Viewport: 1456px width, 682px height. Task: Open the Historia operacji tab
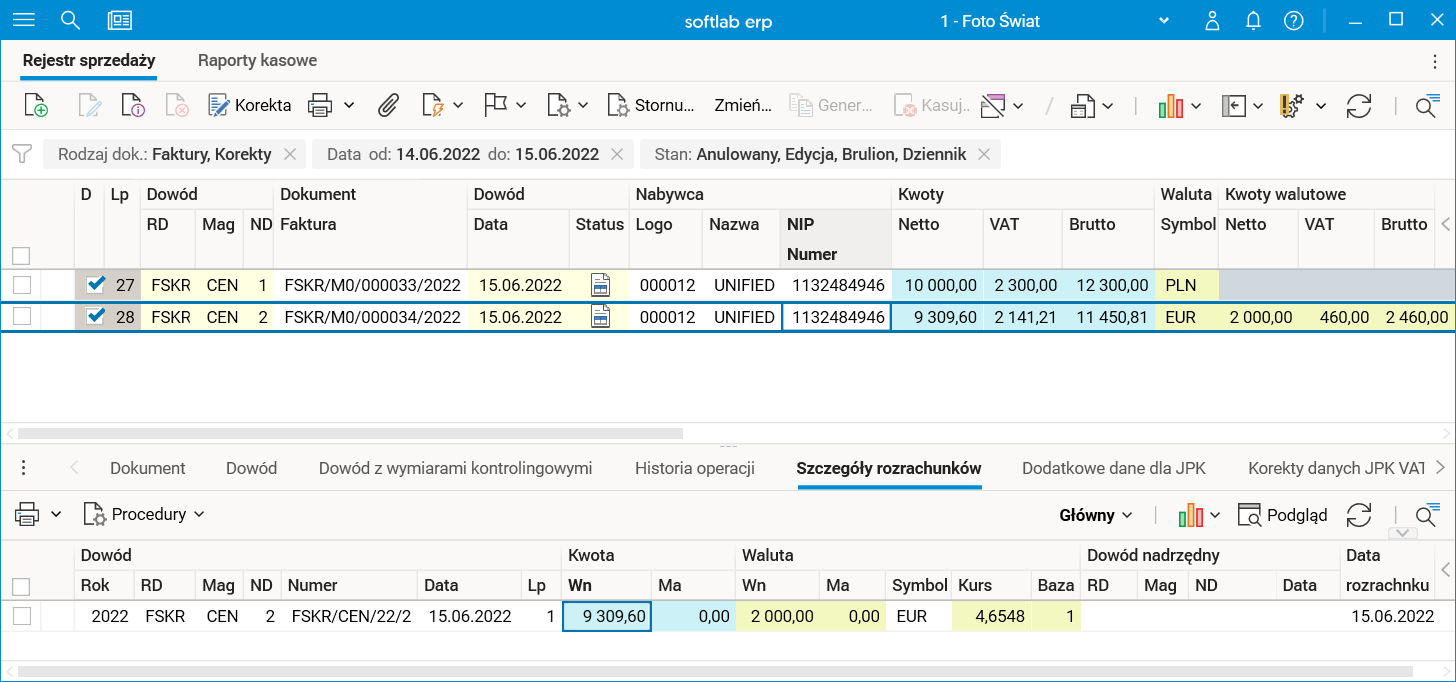pyautogui.click(x=694, y=468)
